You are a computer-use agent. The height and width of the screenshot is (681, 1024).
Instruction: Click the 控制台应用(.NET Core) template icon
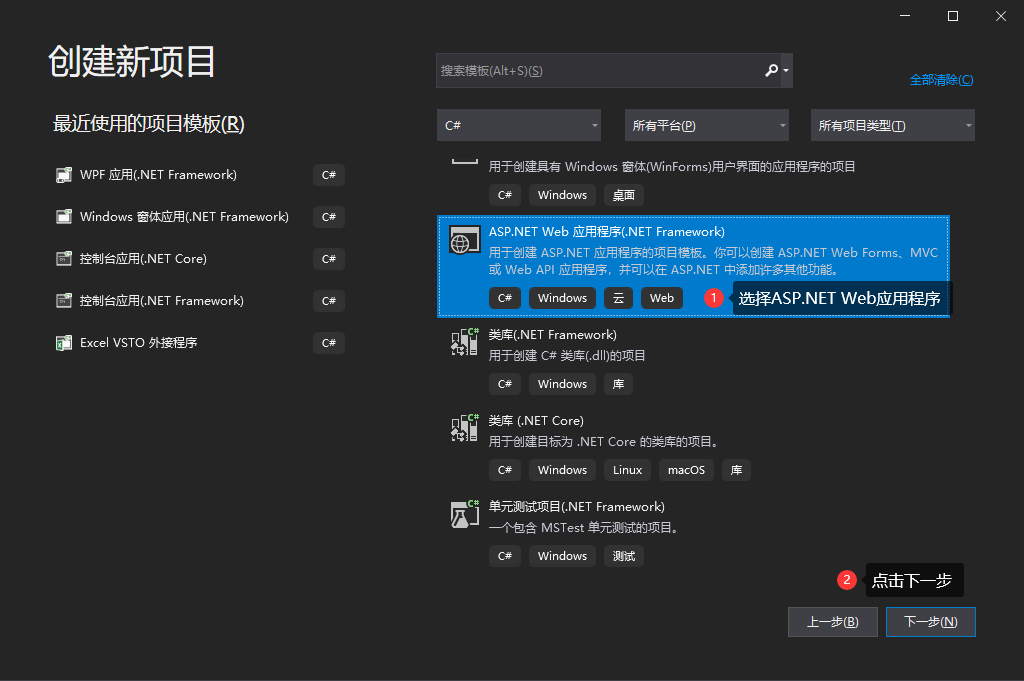(x=63, y=259)
